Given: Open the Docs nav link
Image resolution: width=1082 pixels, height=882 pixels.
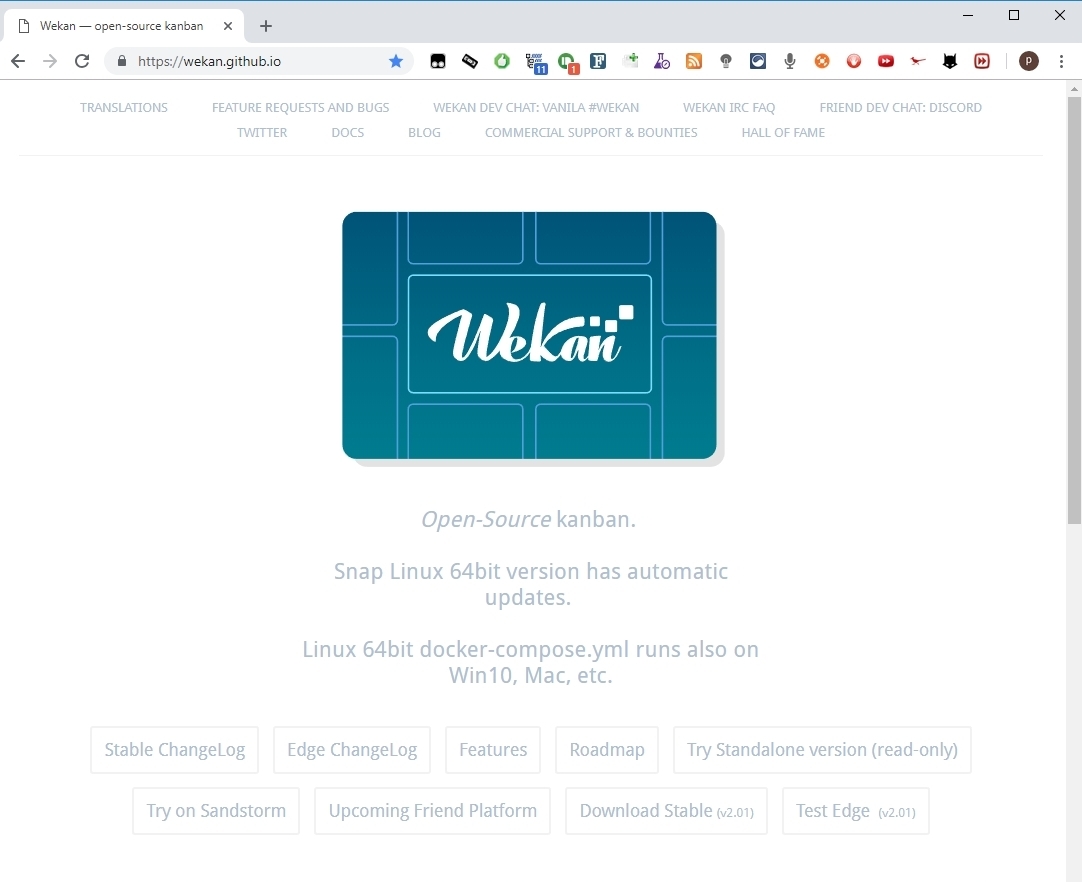Looking at the screenshot, I should (348, 133).
